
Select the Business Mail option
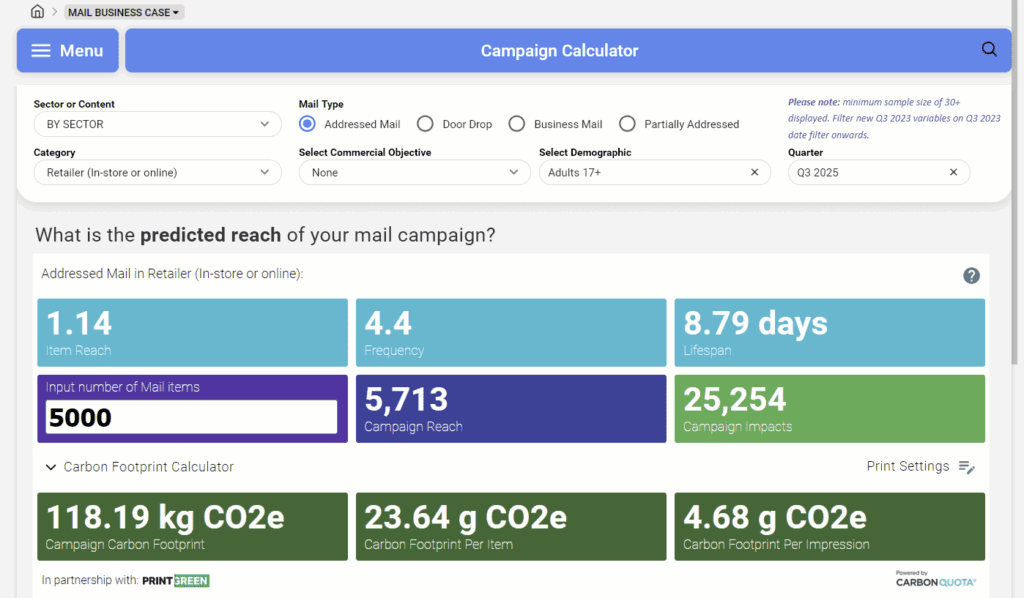517,123
